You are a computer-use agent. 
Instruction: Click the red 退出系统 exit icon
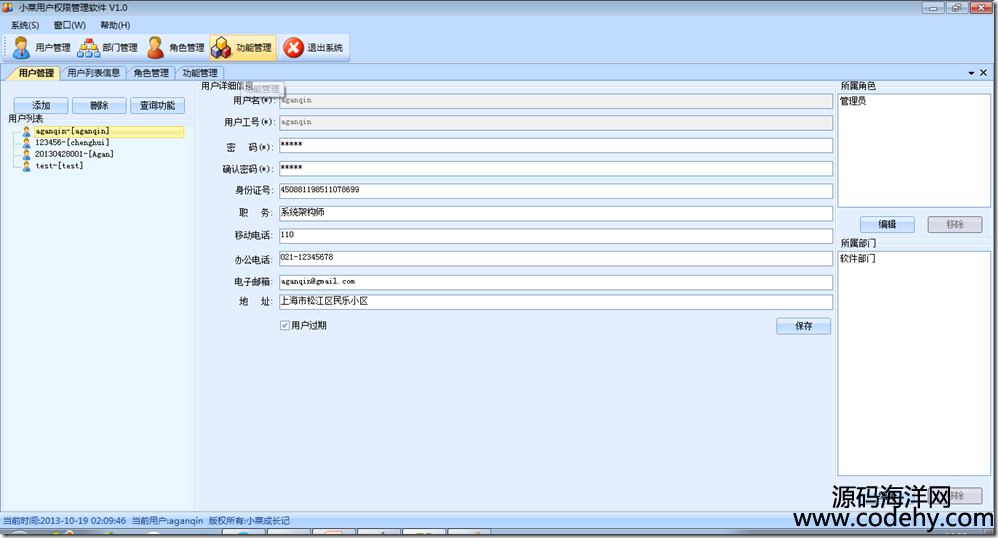(313, 47)
